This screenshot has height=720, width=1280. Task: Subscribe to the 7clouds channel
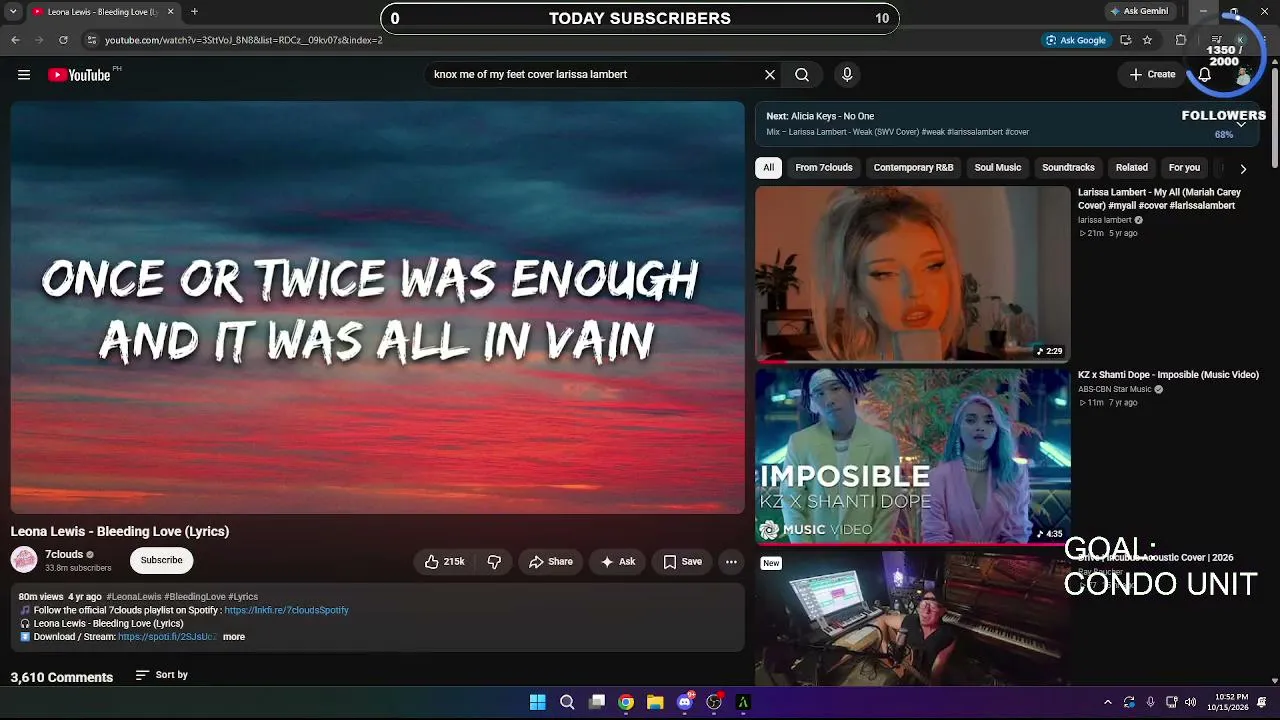point(161,560)
